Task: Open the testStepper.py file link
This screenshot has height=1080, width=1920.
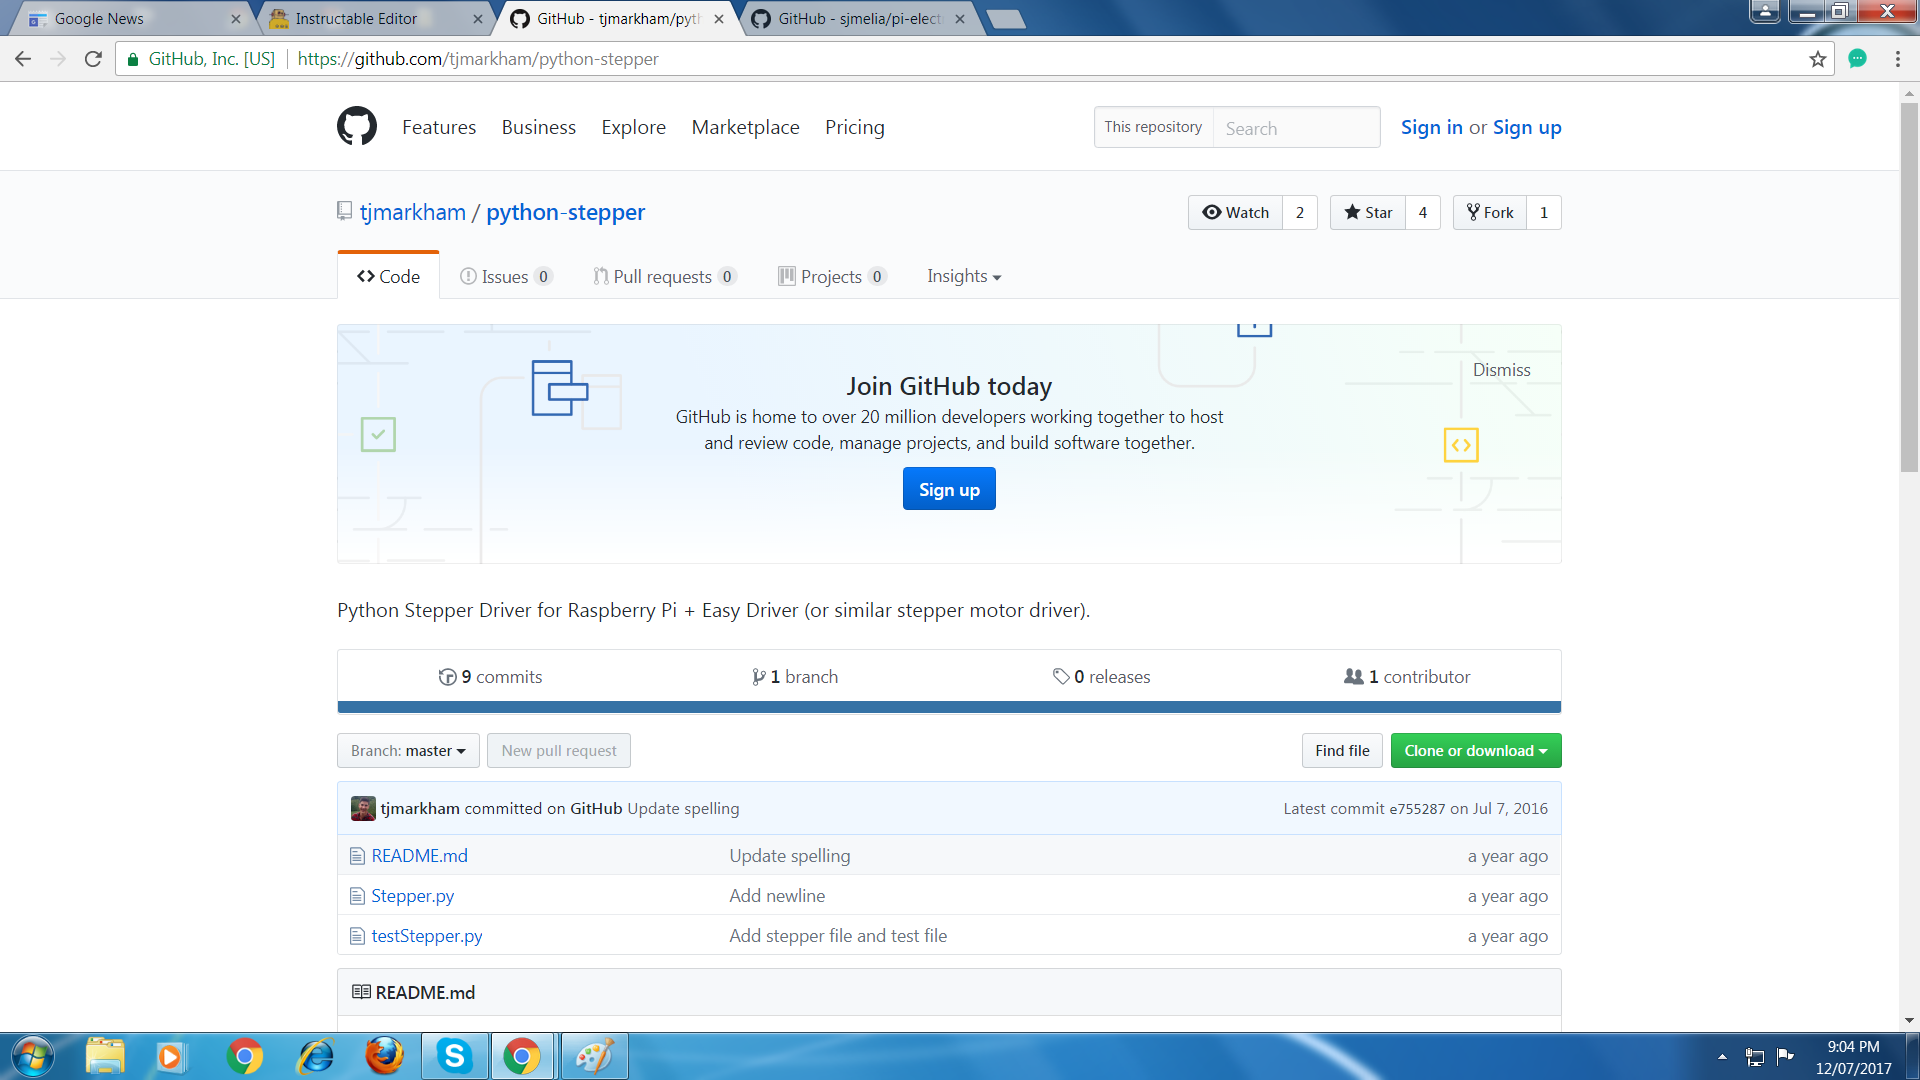Action: [x=427, y=936]
